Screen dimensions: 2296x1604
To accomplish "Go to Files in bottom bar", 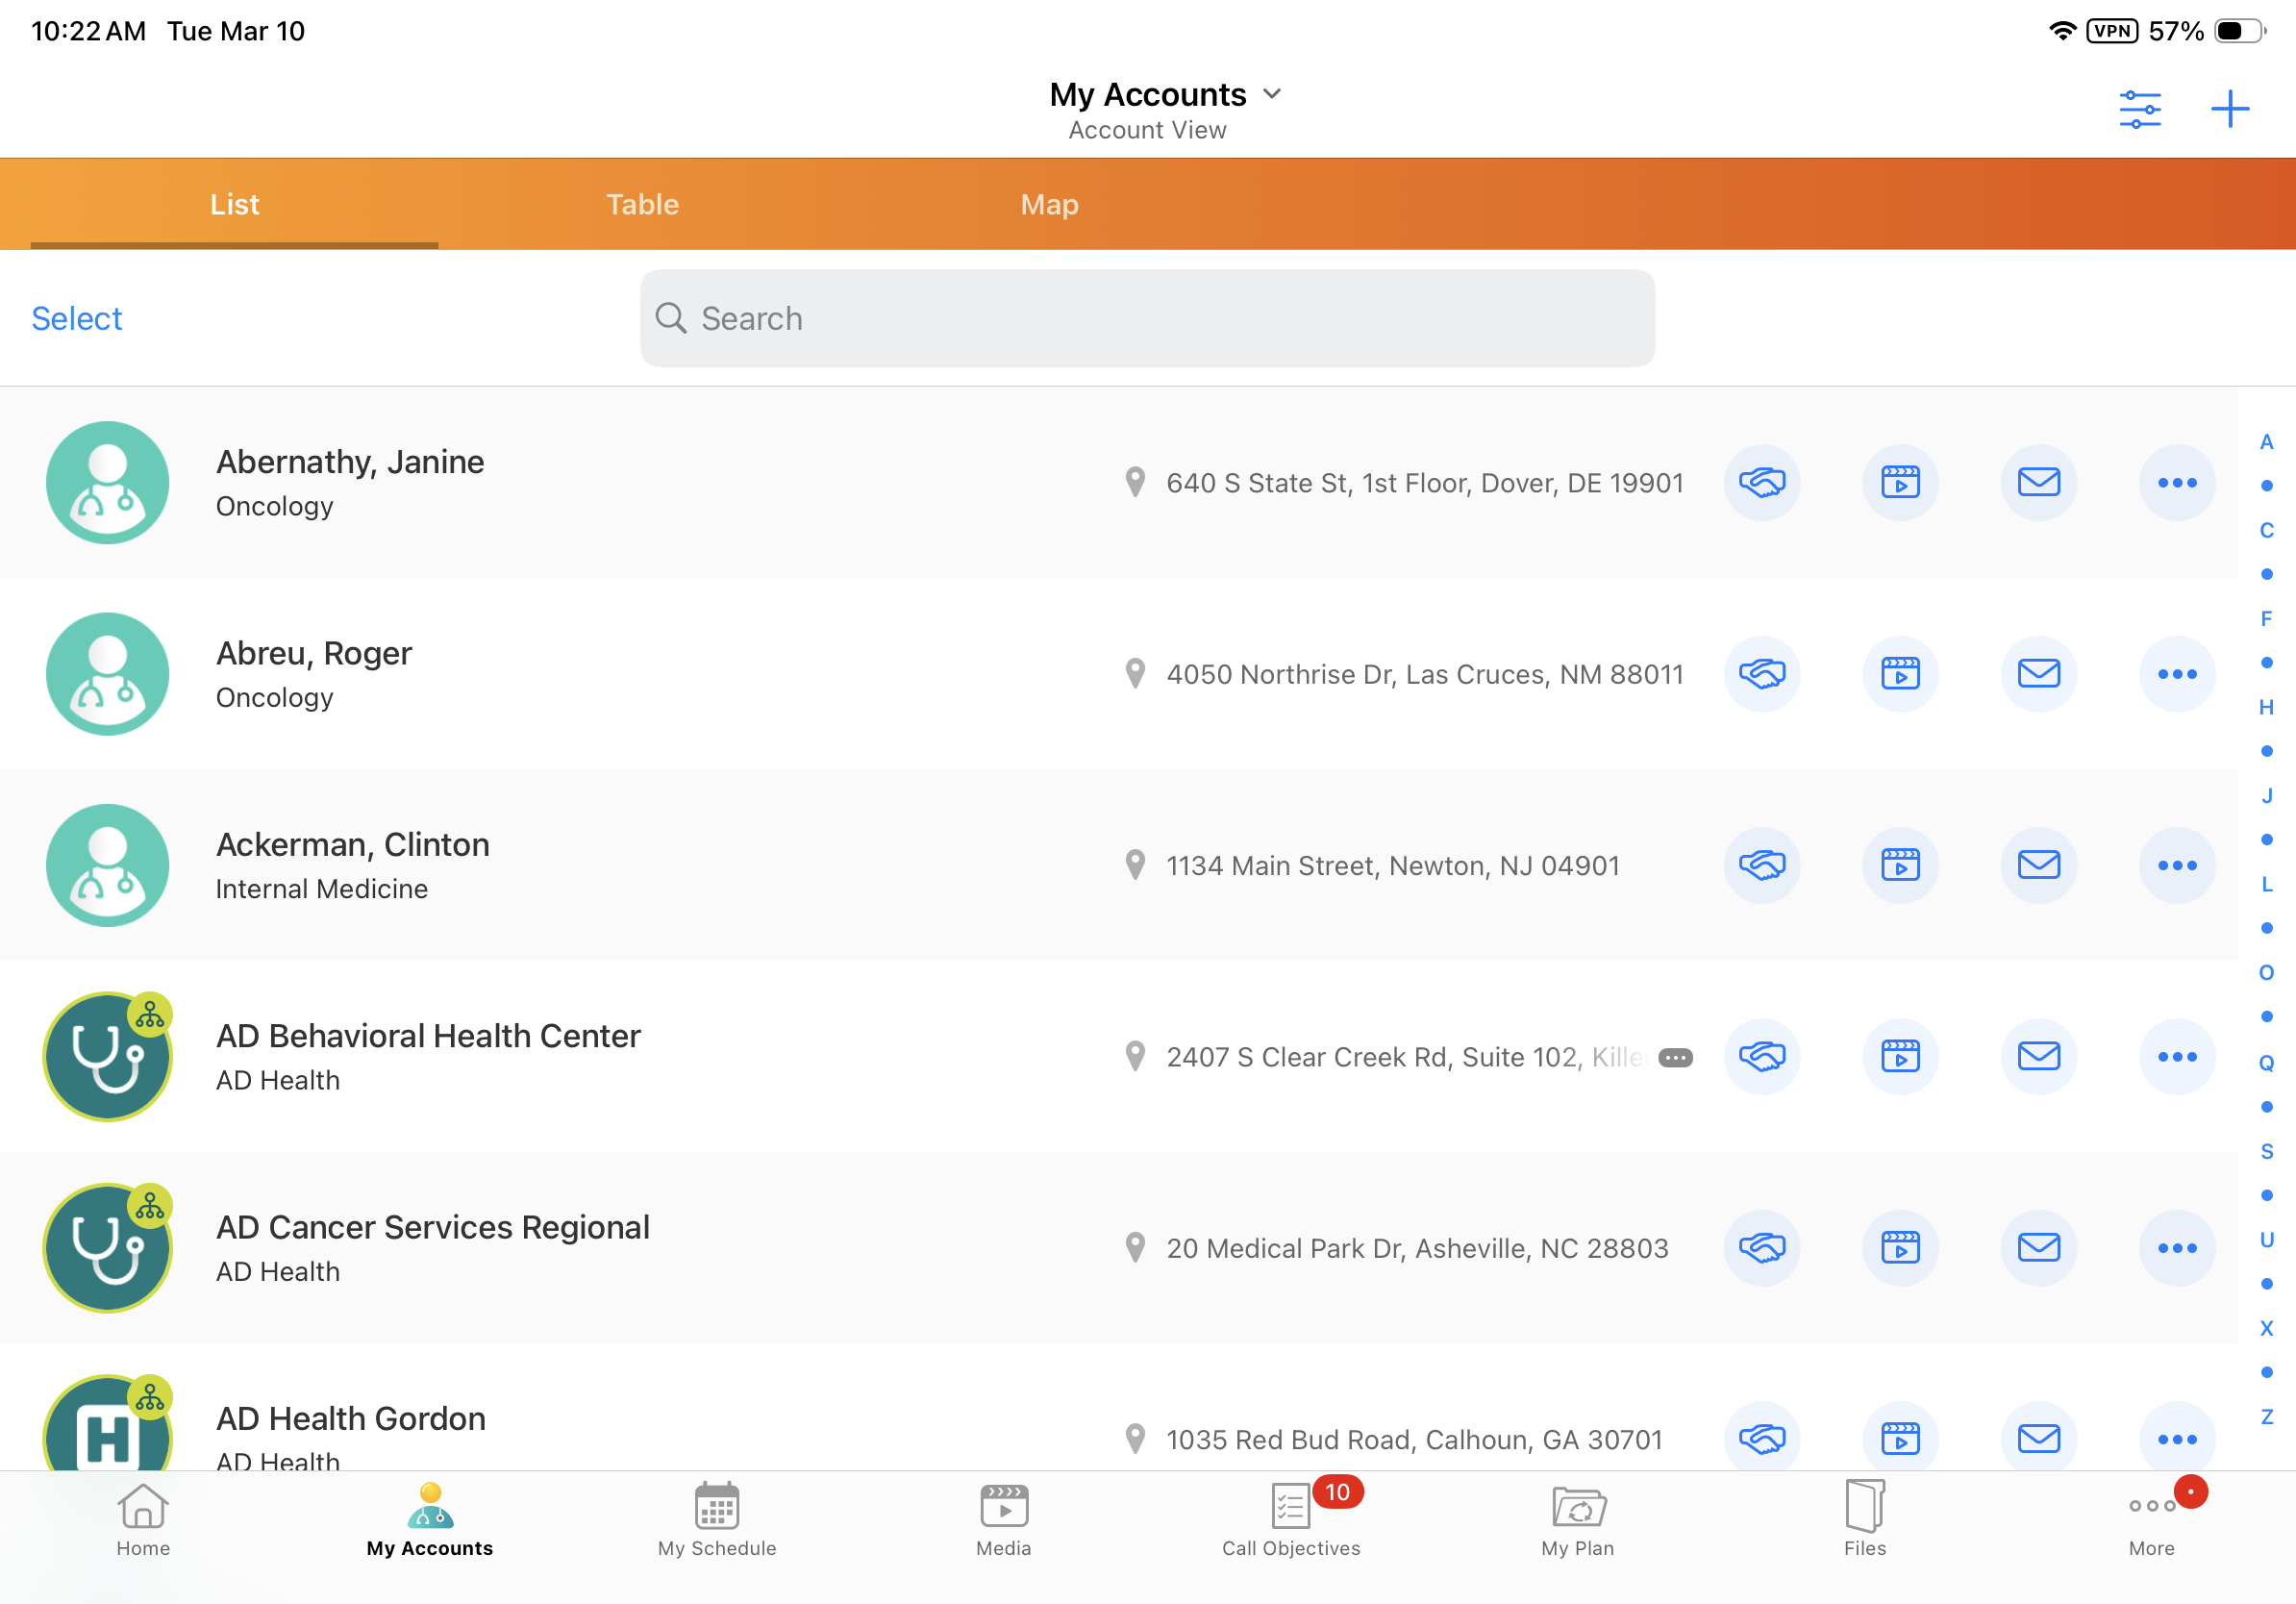I will (1864, 1520).
